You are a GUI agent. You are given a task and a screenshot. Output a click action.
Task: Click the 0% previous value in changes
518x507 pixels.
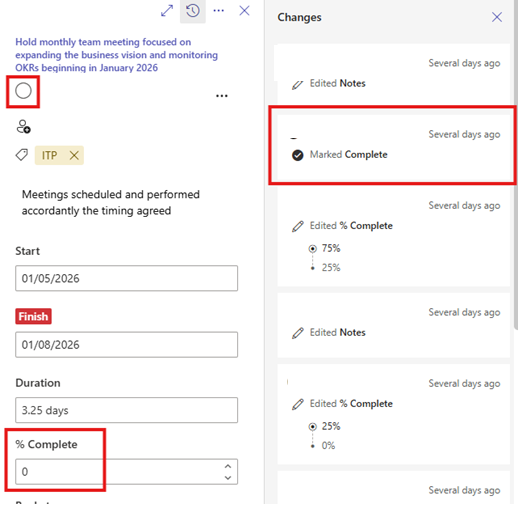click(x=328, y=446)
